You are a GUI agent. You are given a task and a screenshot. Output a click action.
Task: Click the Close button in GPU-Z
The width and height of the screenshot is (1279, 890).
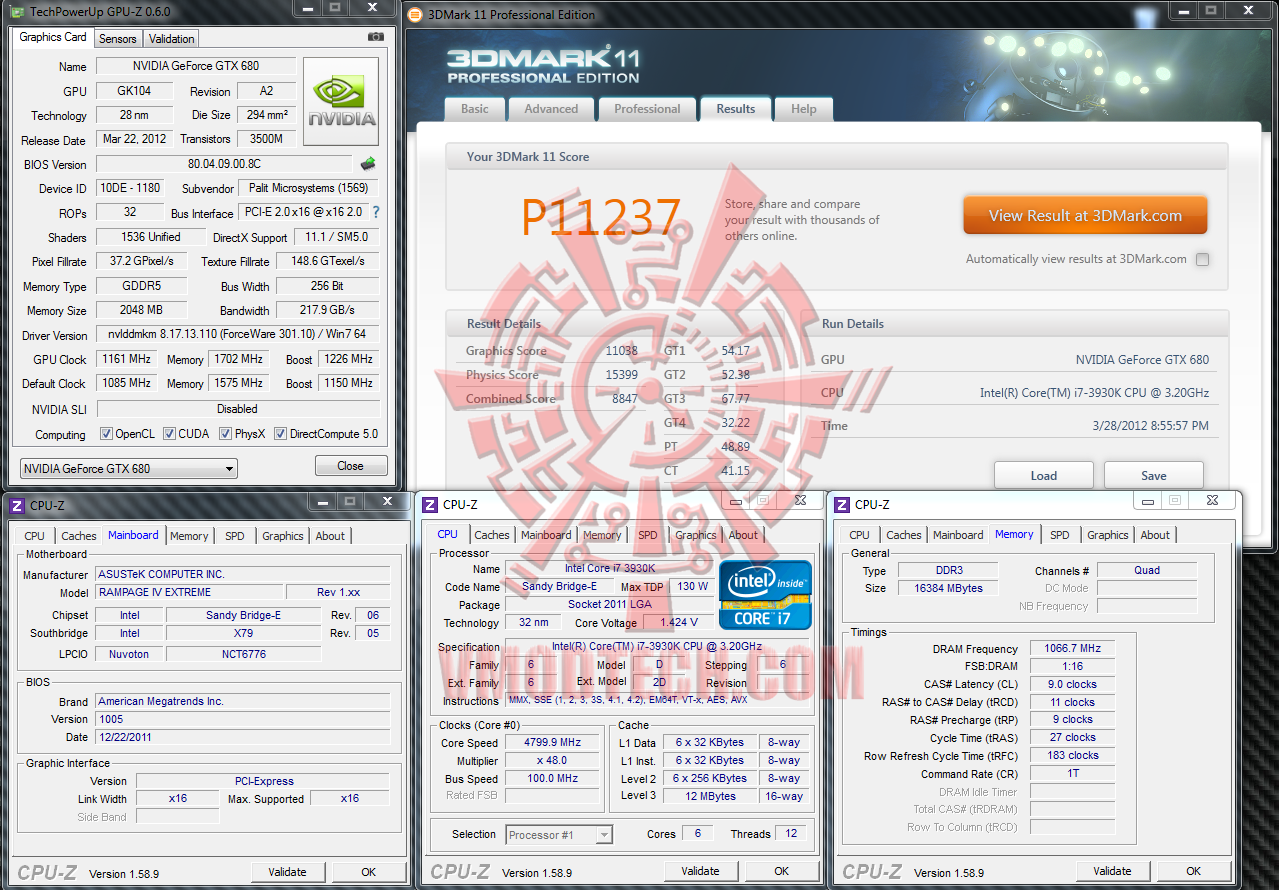(x=350, y=466)
